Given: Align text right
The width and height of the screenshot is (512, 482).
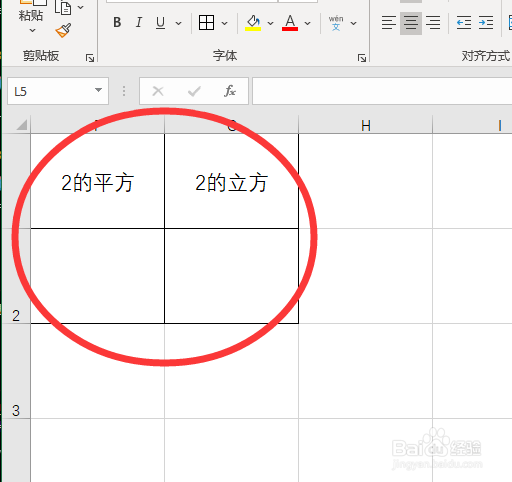Looking at the screenshot, I should (433, 23).
